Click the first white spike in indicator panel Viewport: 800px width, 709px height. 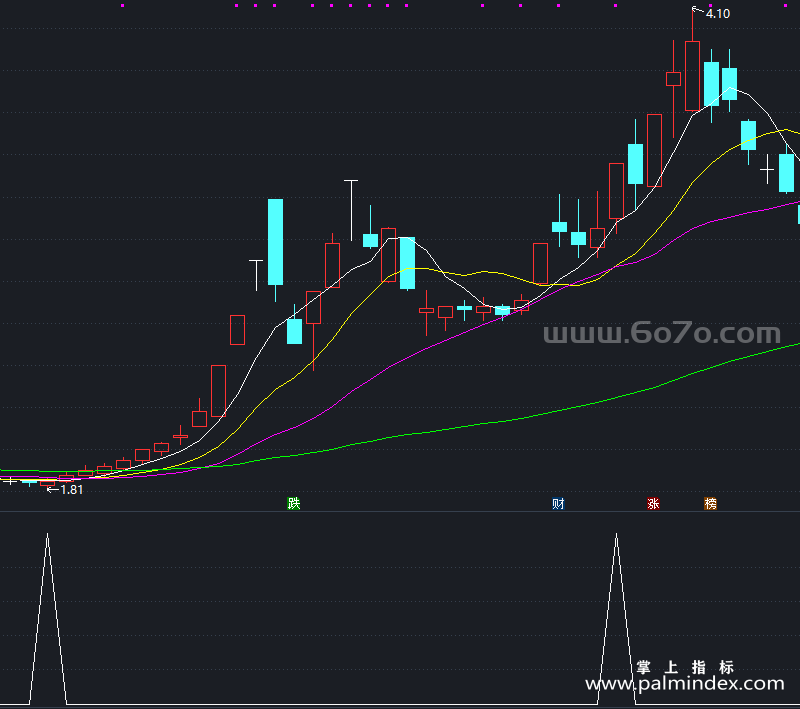[x=47, y=618]
